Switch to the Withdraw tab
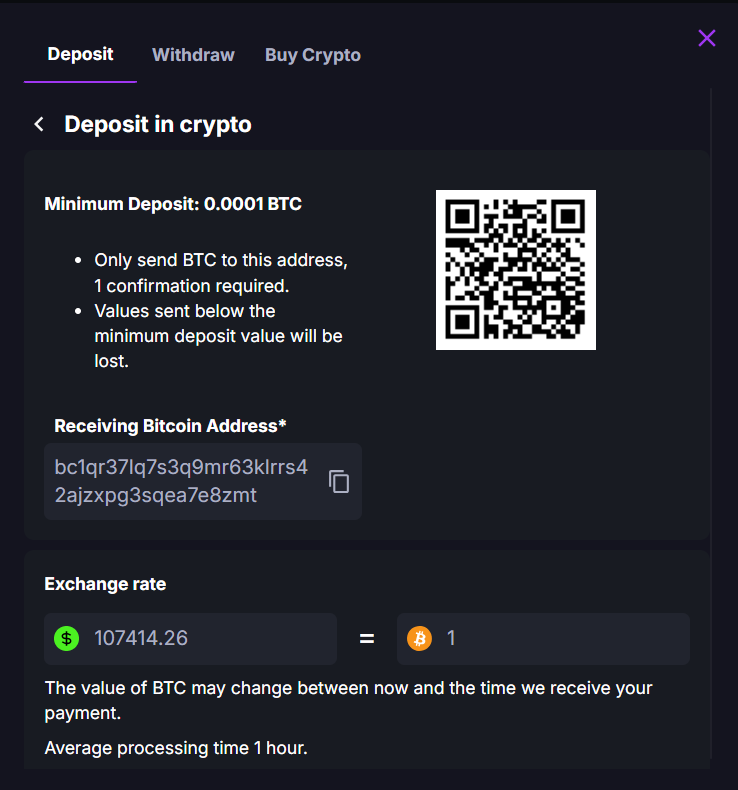This screenshot has width=738, height=790. coord(193,55)
